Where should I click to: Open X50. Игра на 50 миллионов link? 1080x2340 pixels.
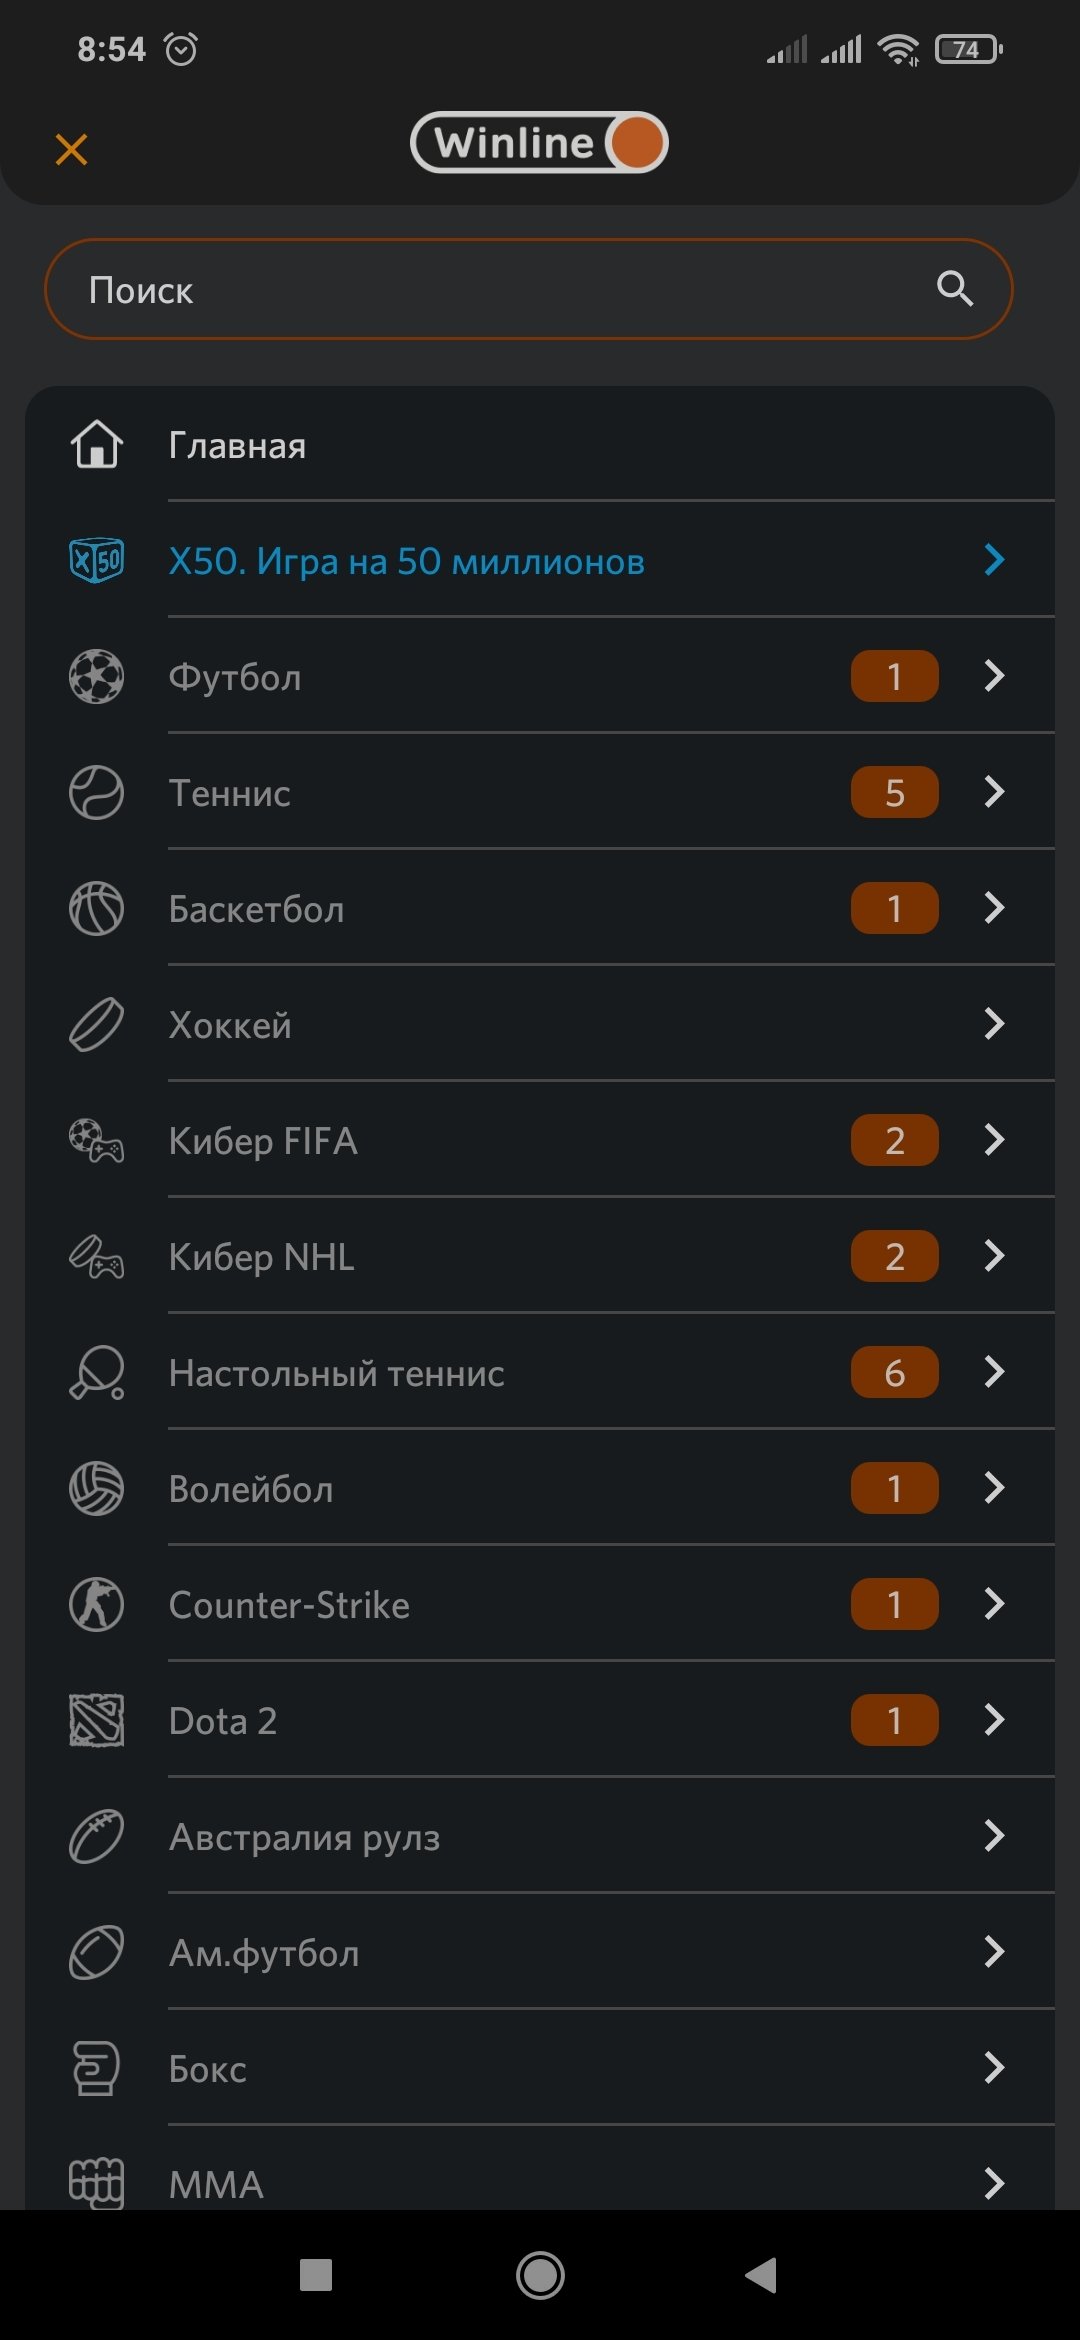coord(406,561)
